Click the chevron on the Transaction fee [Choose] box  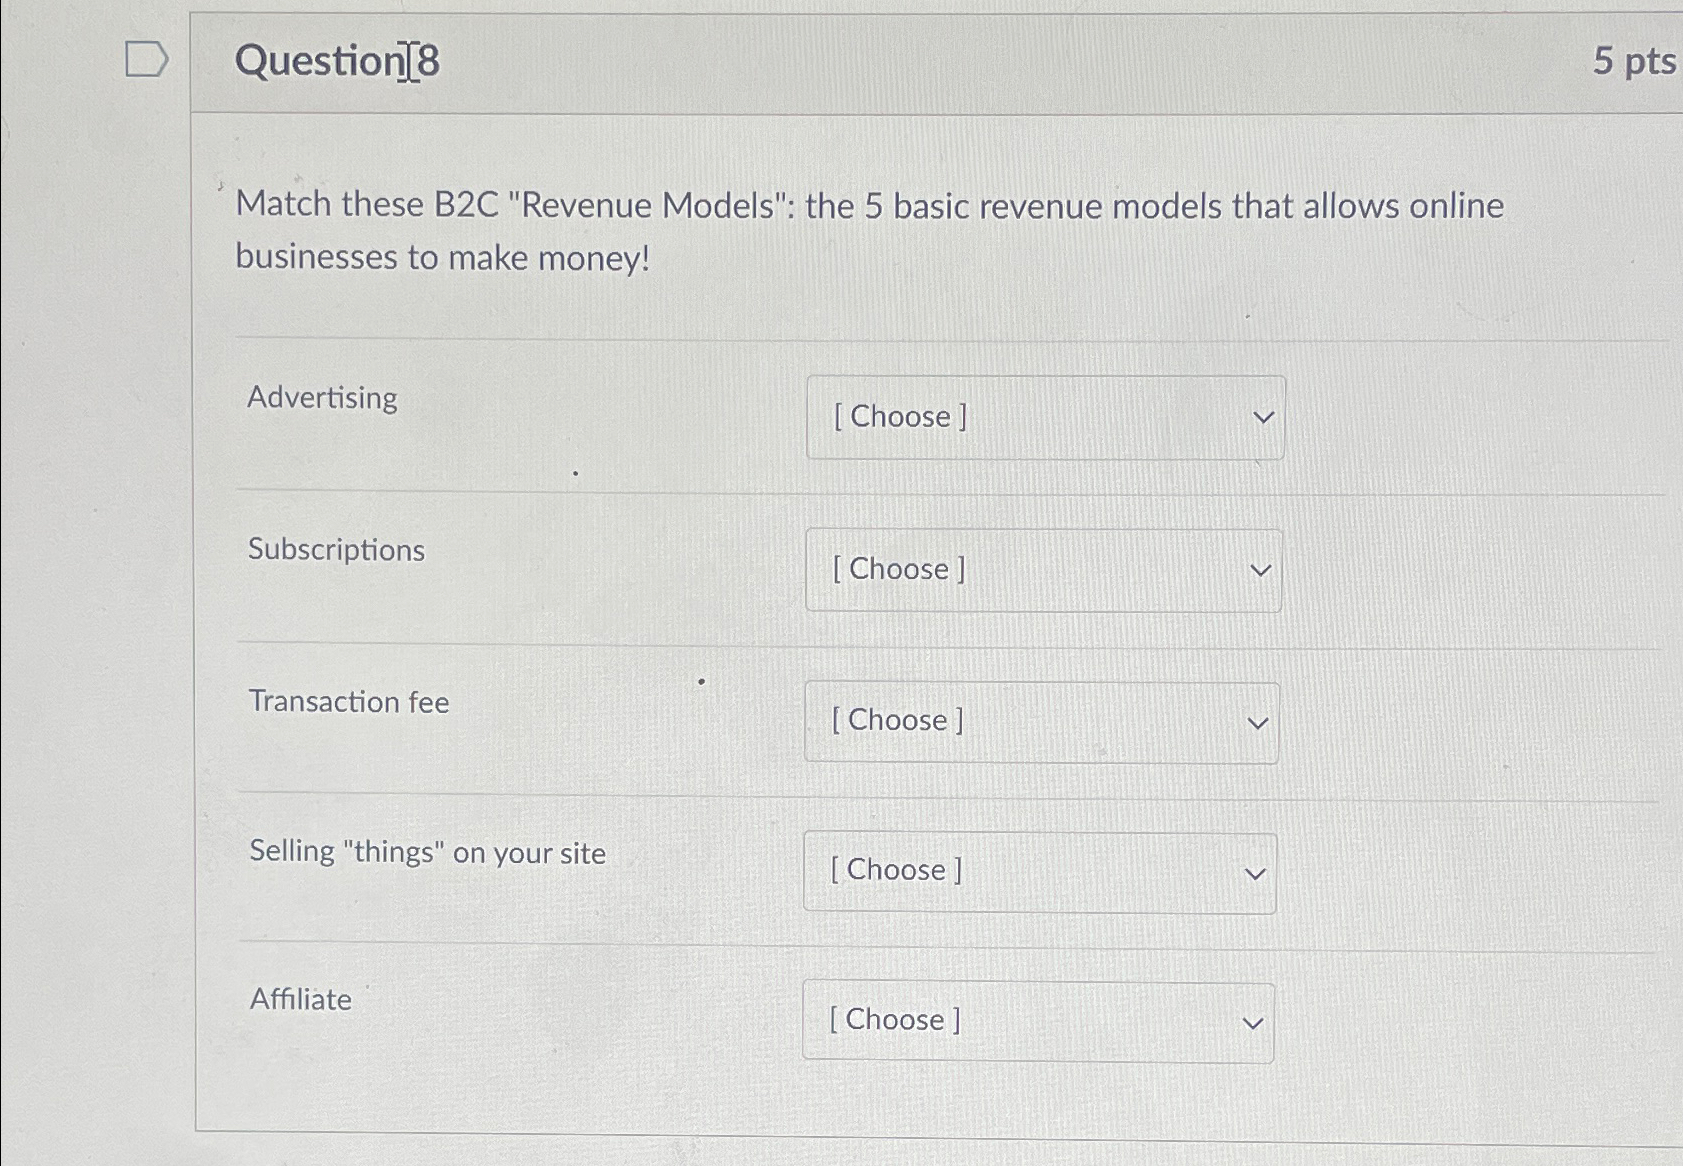(1258, 722)
